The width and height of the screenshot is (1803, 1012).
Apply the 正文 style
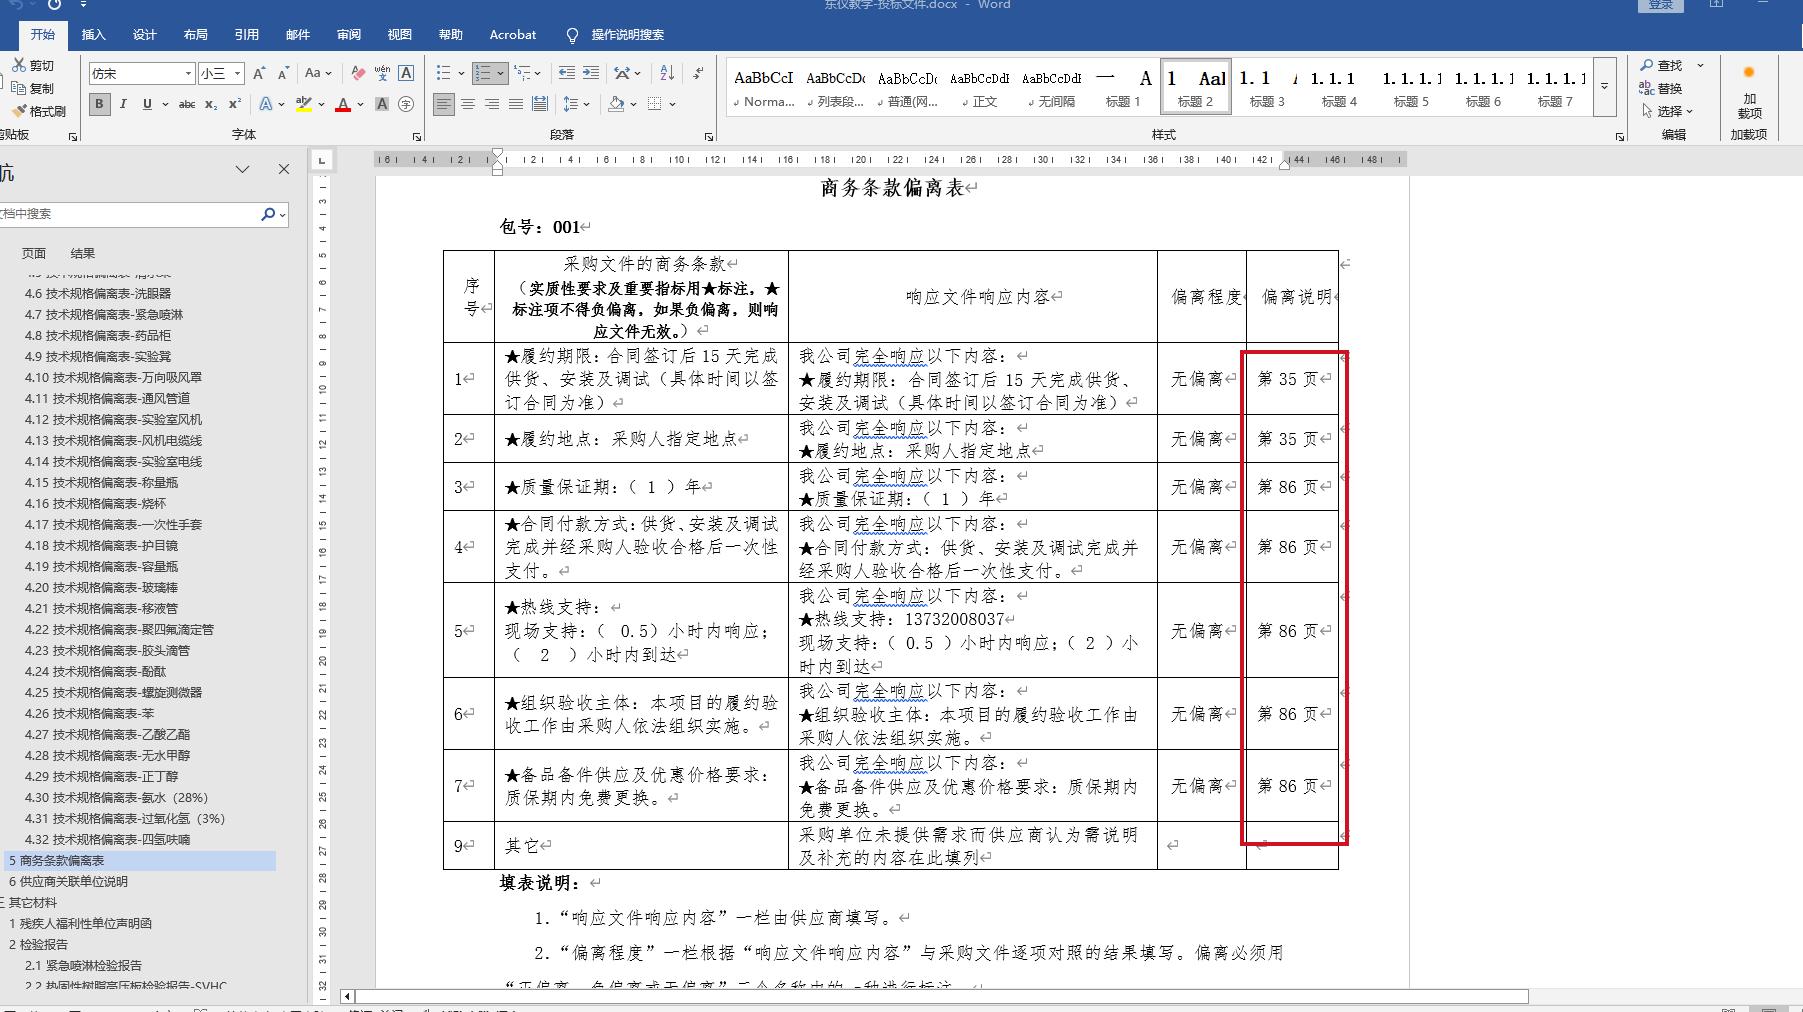coord(979,88)
